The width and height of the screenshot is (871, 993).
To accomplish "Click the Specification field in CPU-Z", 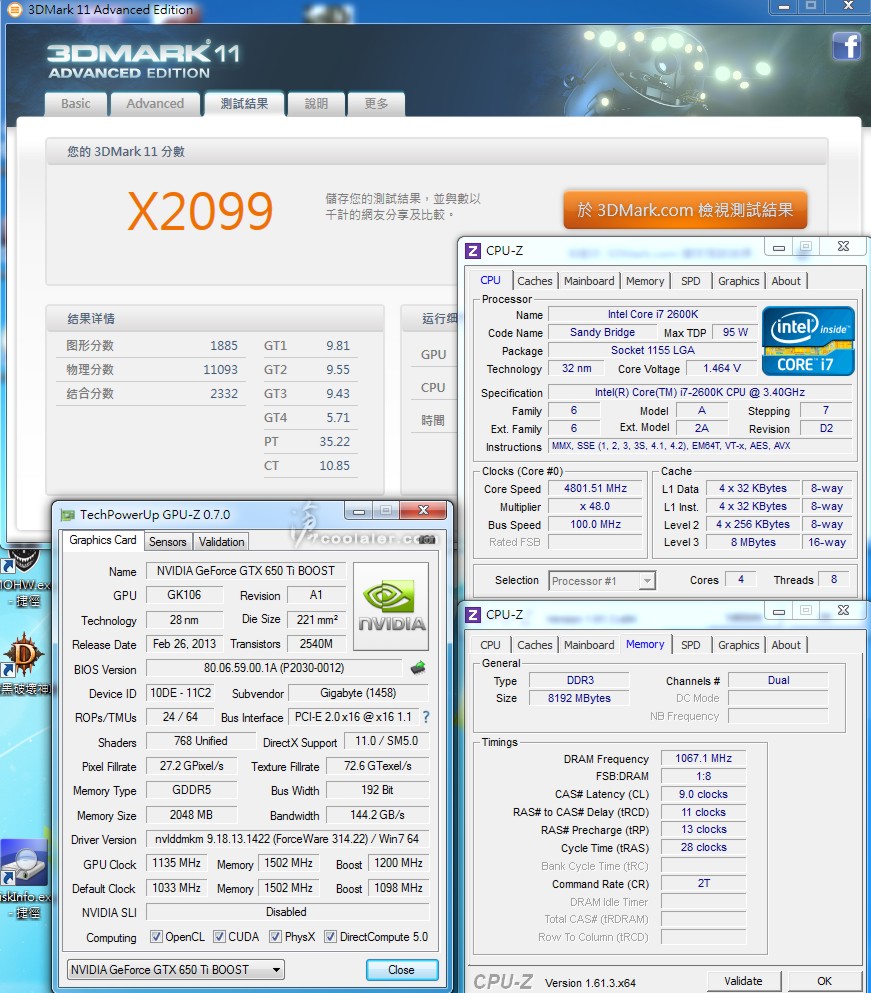I will pyautogui.click(x=699, y=393).
